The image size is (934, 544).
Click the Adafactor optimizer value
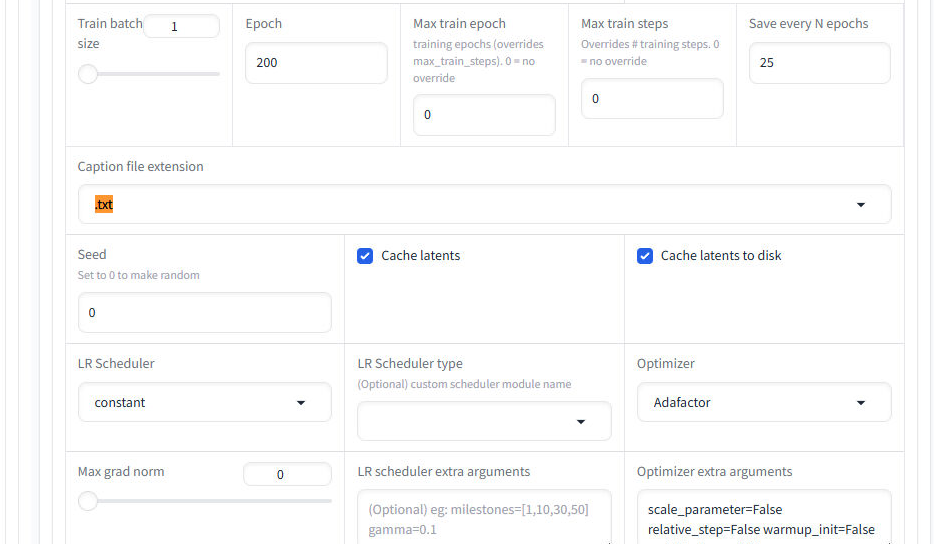(x=682, y=403)
